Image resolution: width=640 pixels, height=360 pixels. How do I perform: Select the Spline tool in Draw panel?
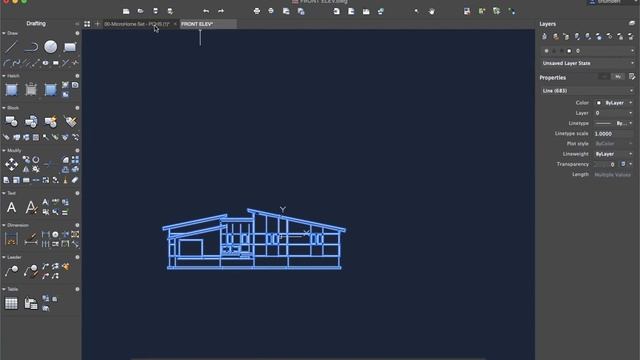point(16,63)
